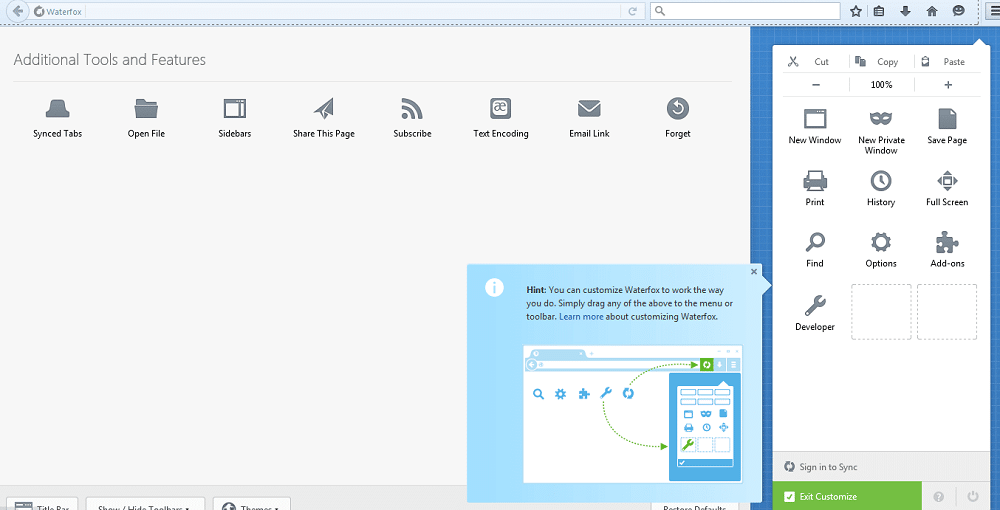Click the last empty menu panel slot

947,312
